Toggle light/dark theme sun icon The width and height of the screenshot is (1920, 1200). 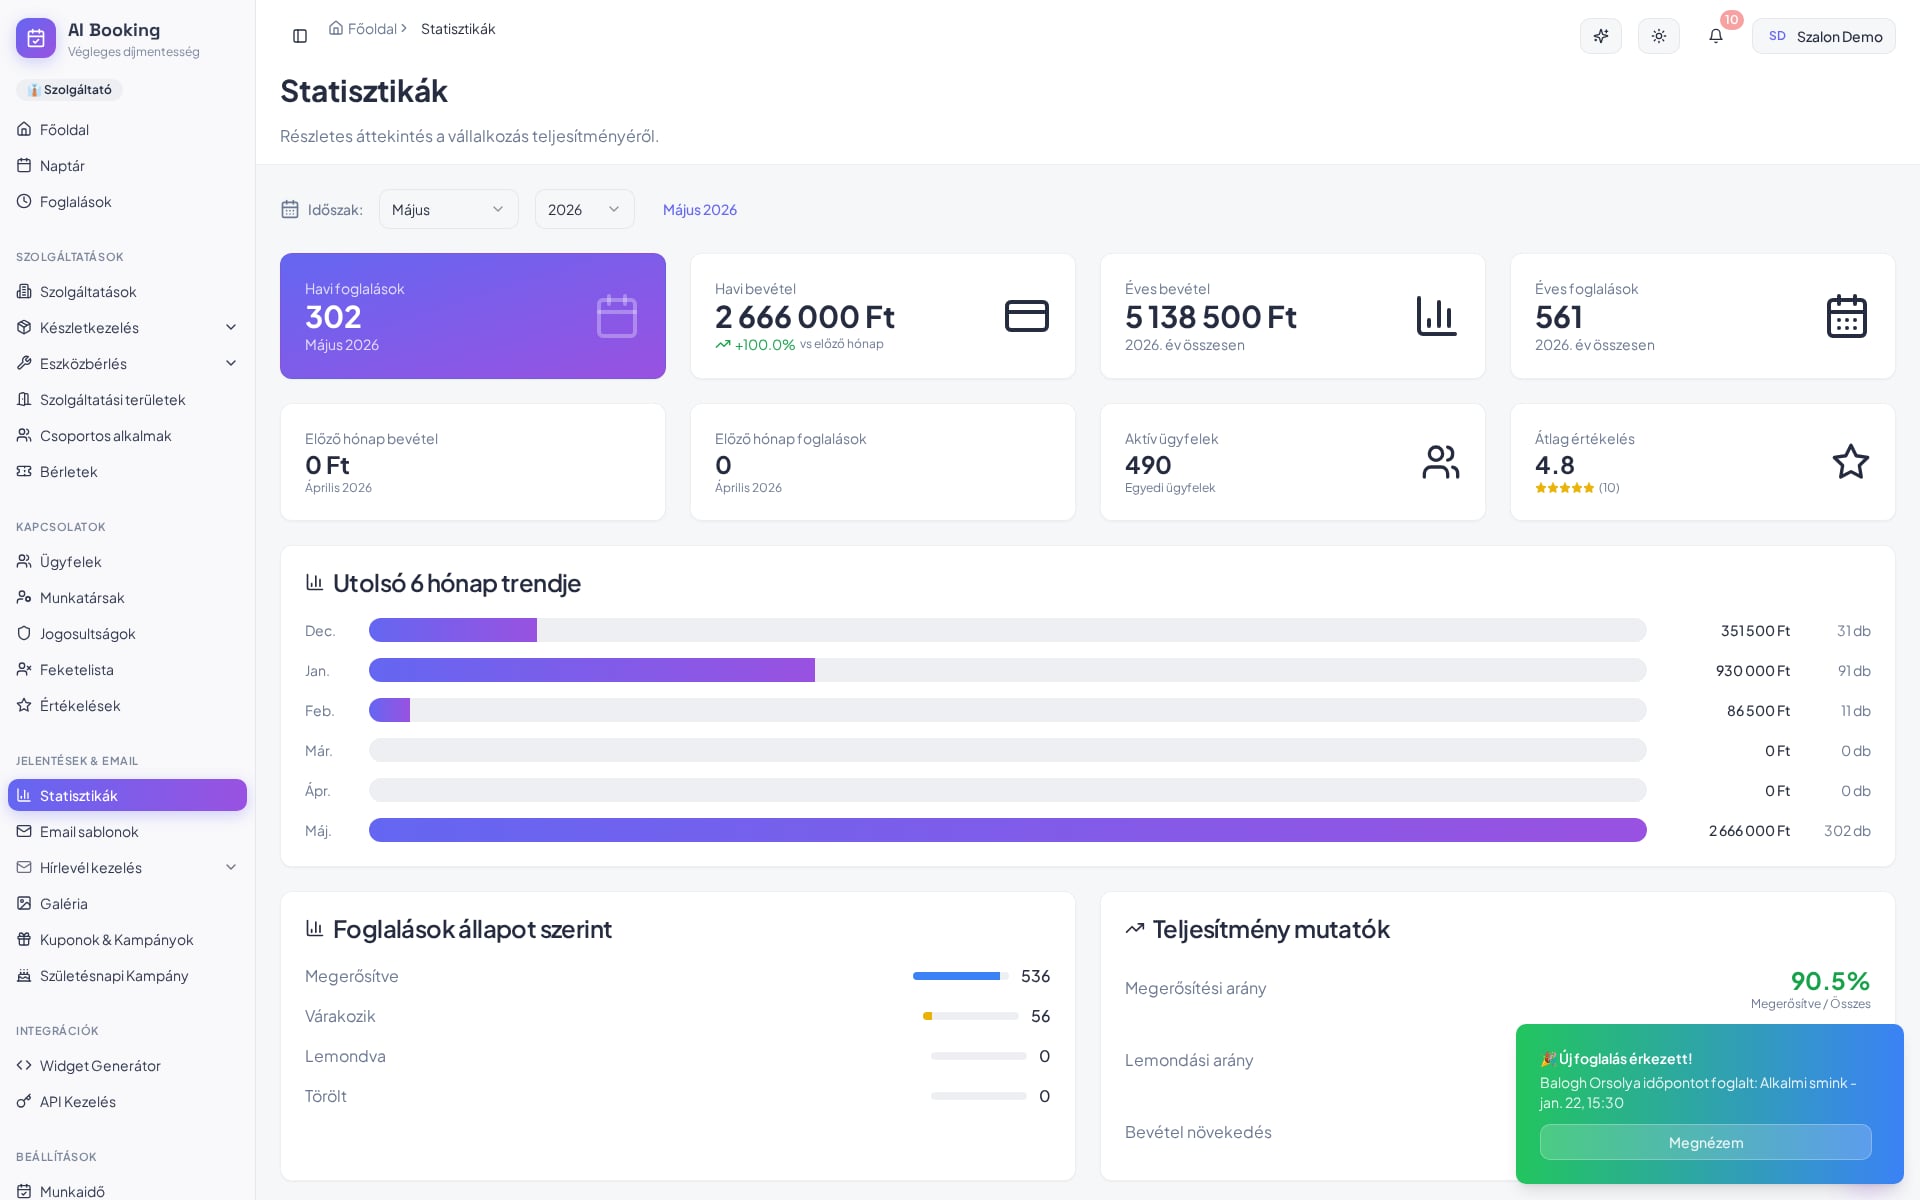pyautogui.click(x=1659, y=36)
